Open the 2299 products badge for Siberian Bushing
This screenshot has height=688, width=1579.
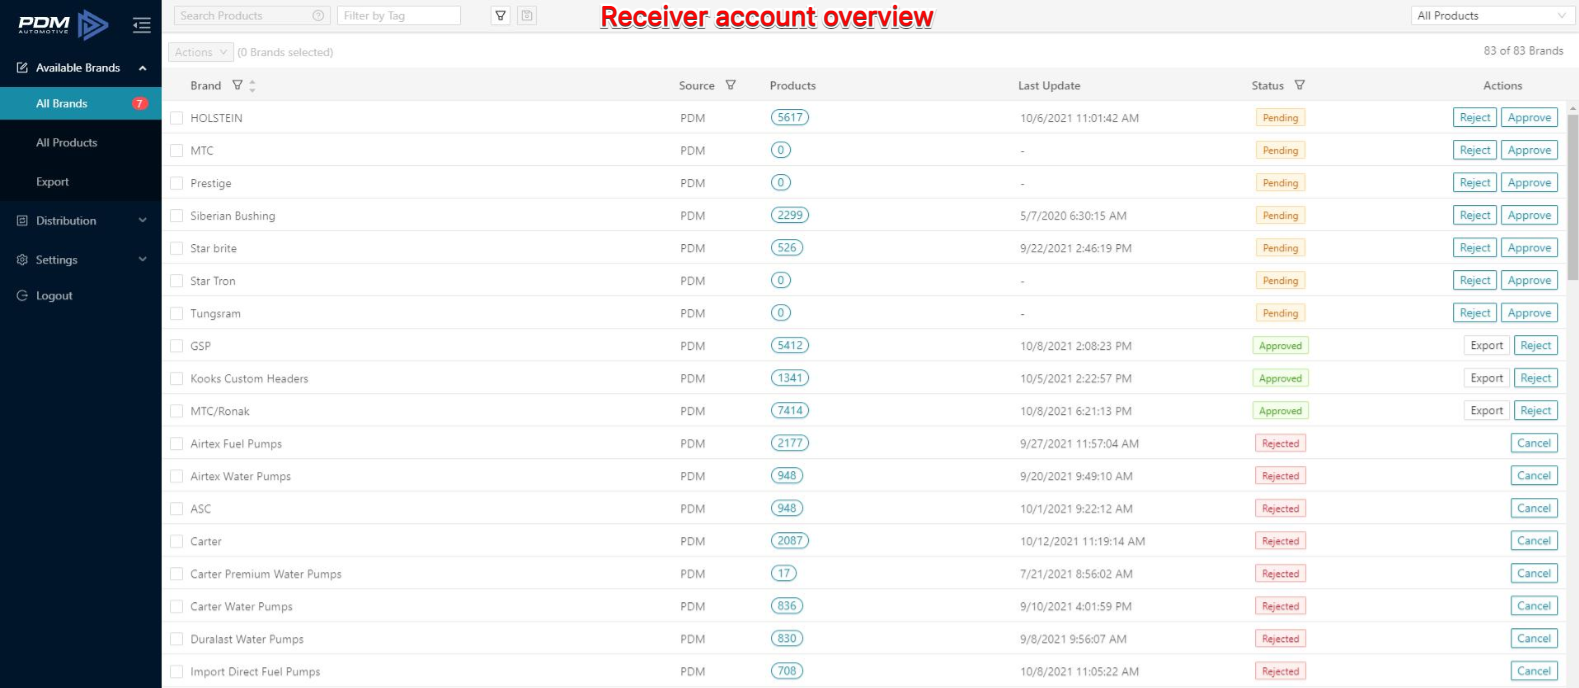[790, 215]
